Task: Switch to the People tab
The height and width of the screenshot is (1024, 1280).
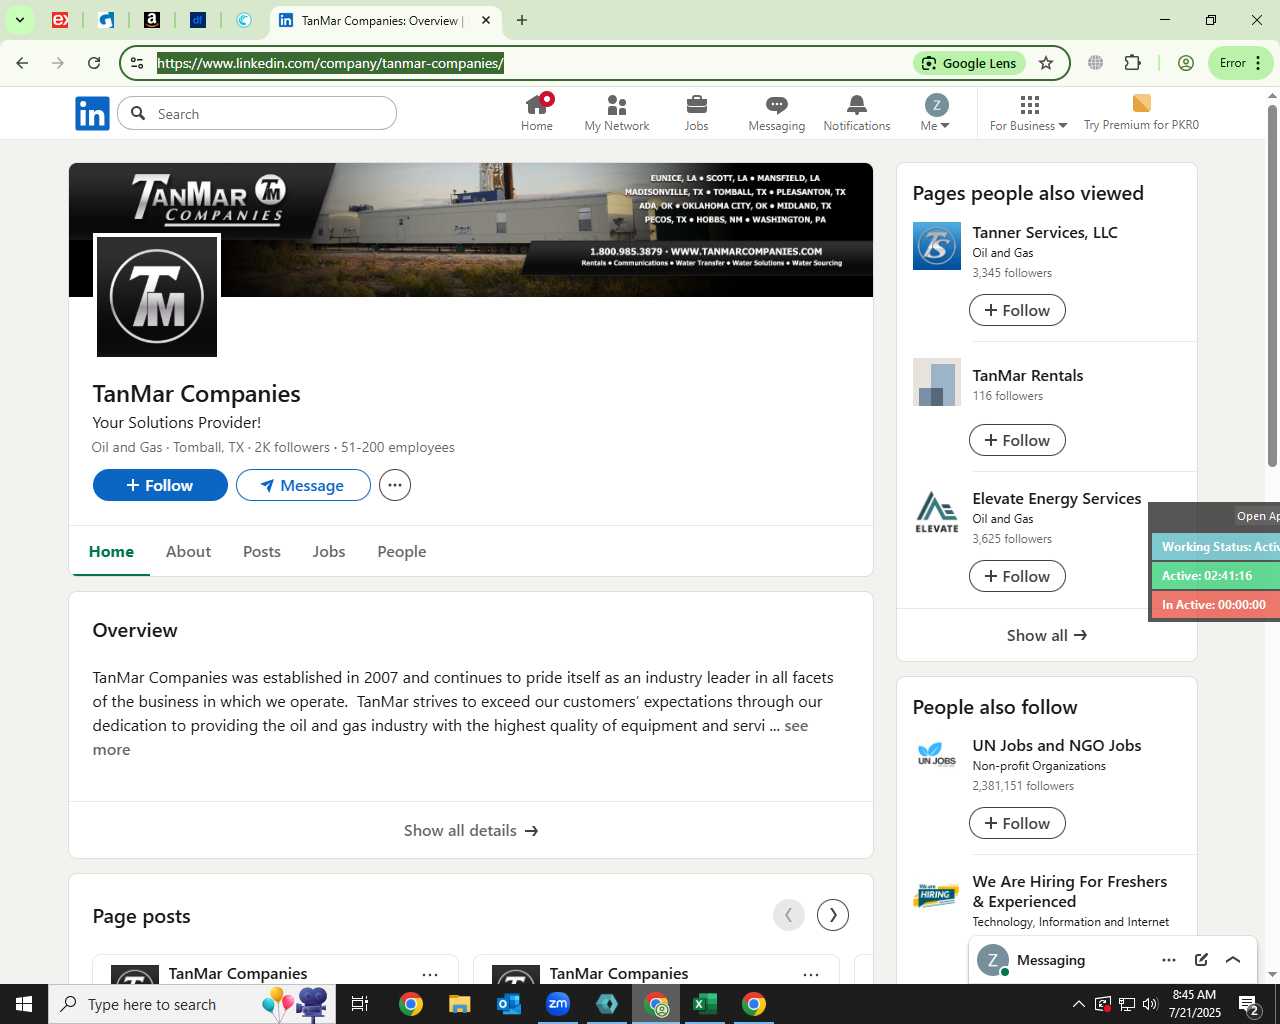Action: 402,551
